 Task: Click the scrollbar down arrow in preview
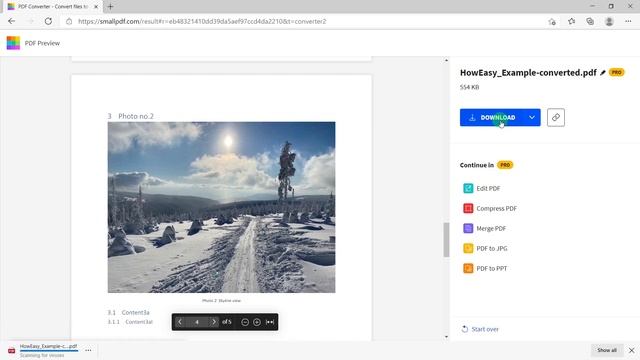pos(446,337)
